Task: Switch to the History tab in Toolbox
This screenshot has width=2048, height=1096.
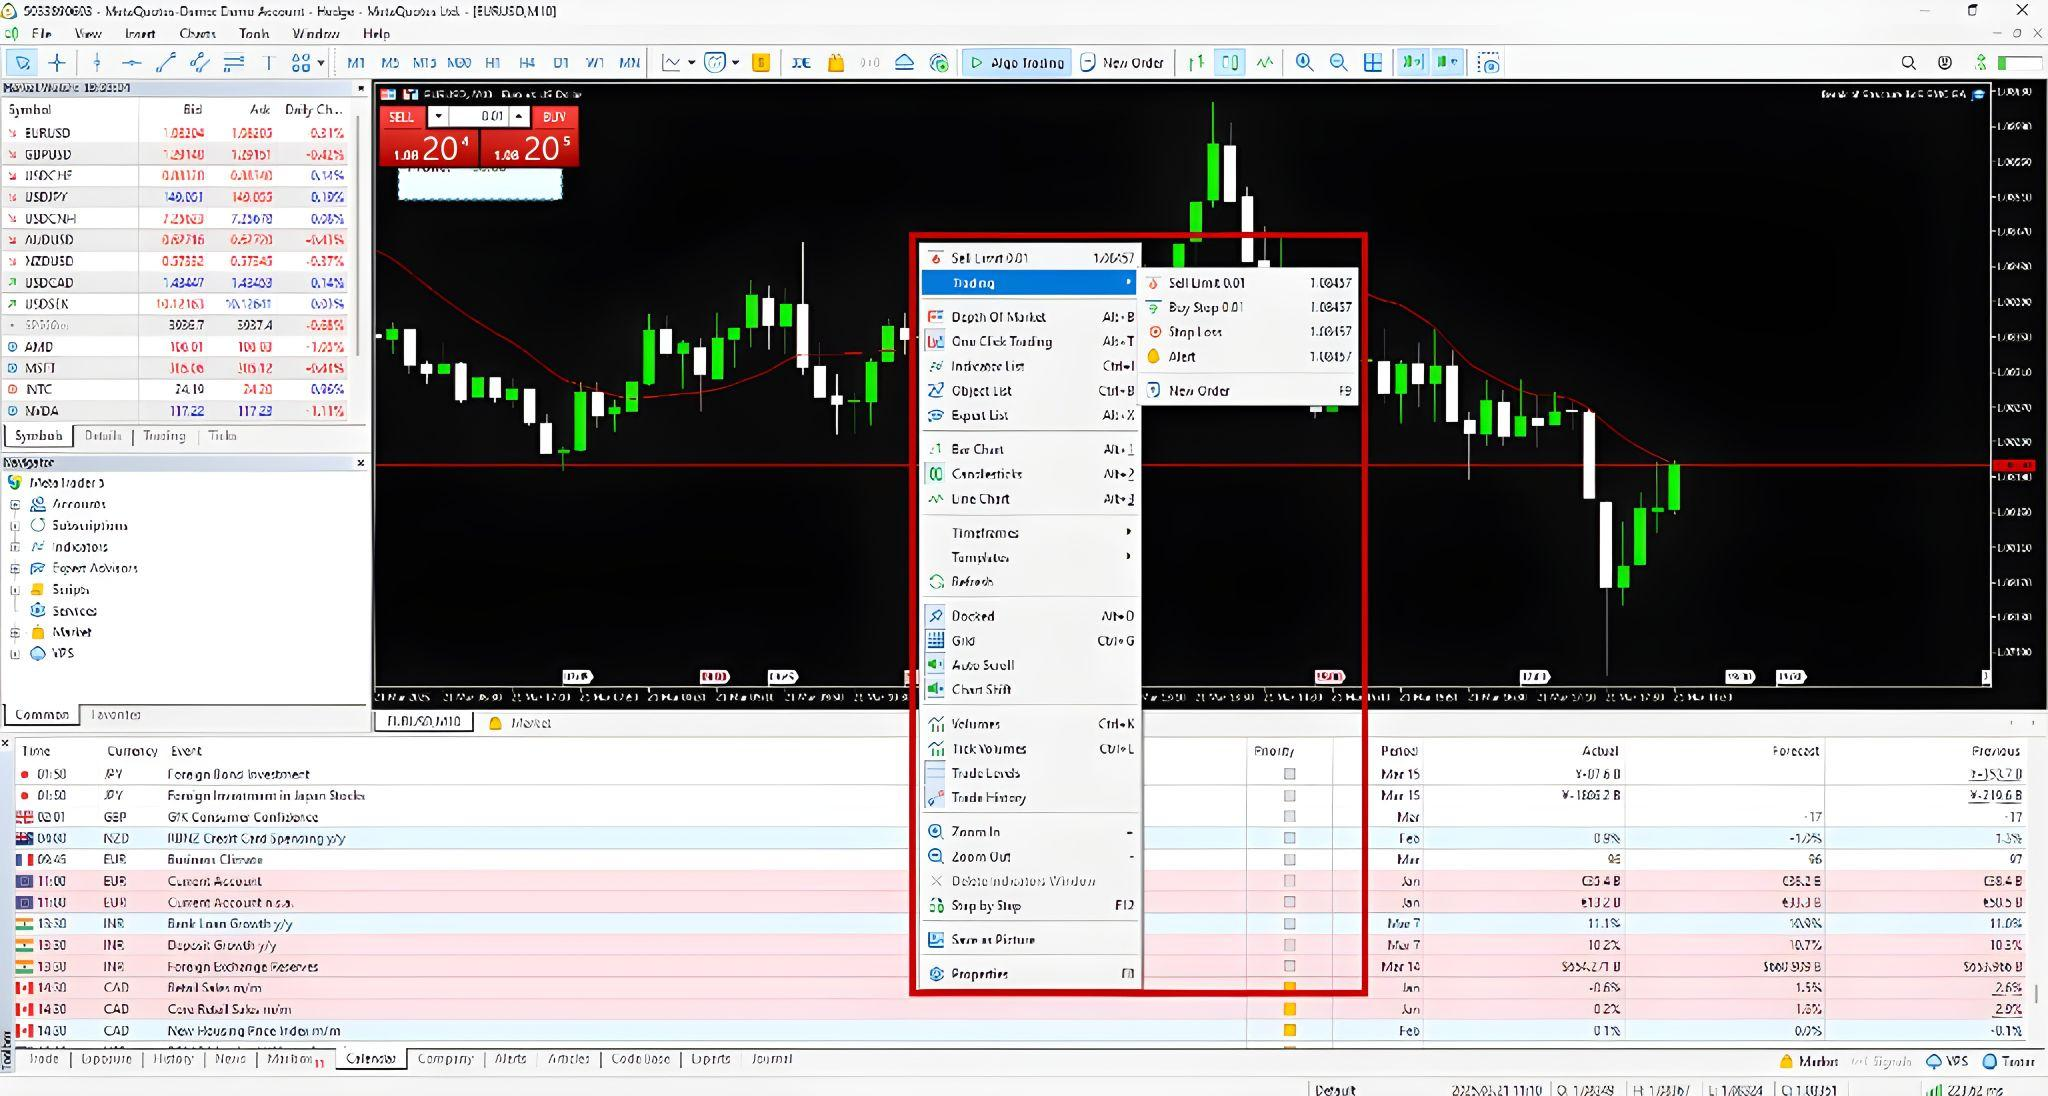Action: pyautogui.click(x=173, y=1059)
